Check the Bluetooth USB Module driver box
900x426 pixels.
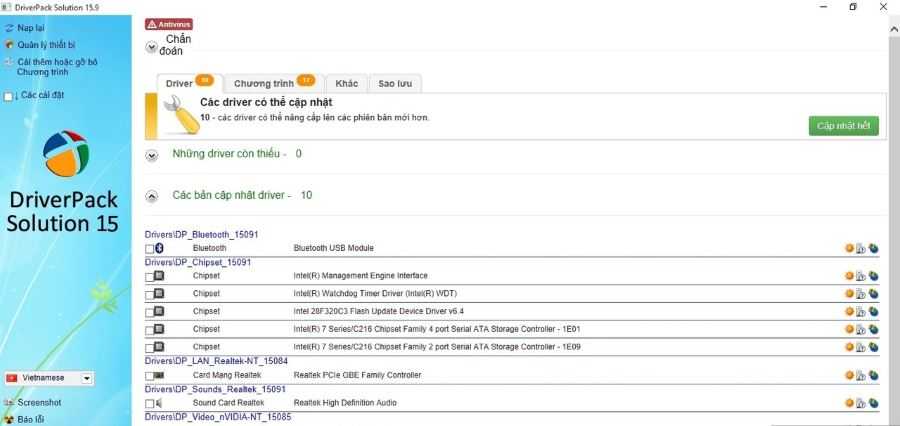pyautogui.click(x=150, y=248)
